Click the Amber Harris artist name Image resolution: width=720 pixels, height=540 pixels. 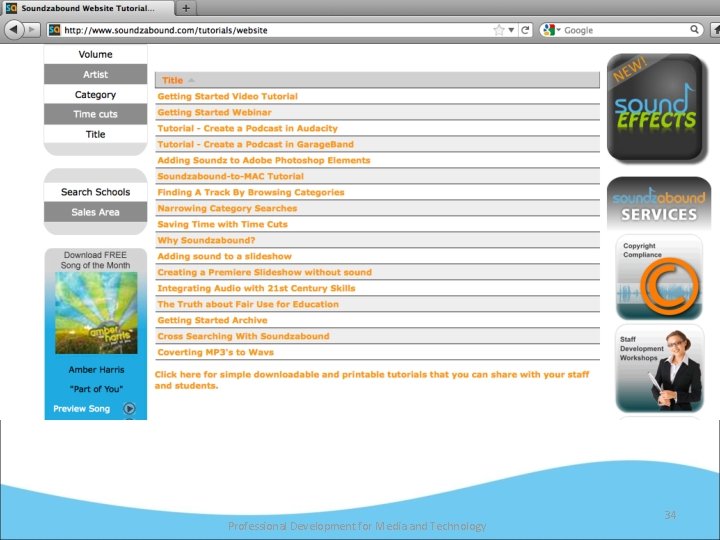pos(96,370)
